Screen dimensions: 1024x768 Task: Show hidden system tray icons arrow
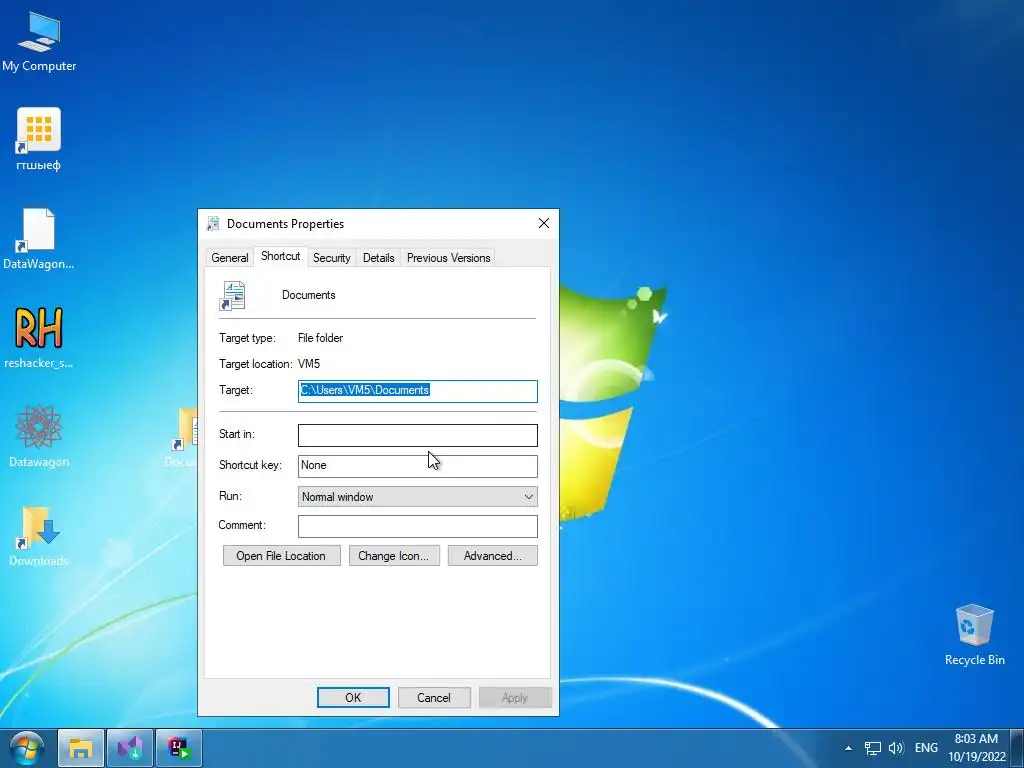click(848, 748)
